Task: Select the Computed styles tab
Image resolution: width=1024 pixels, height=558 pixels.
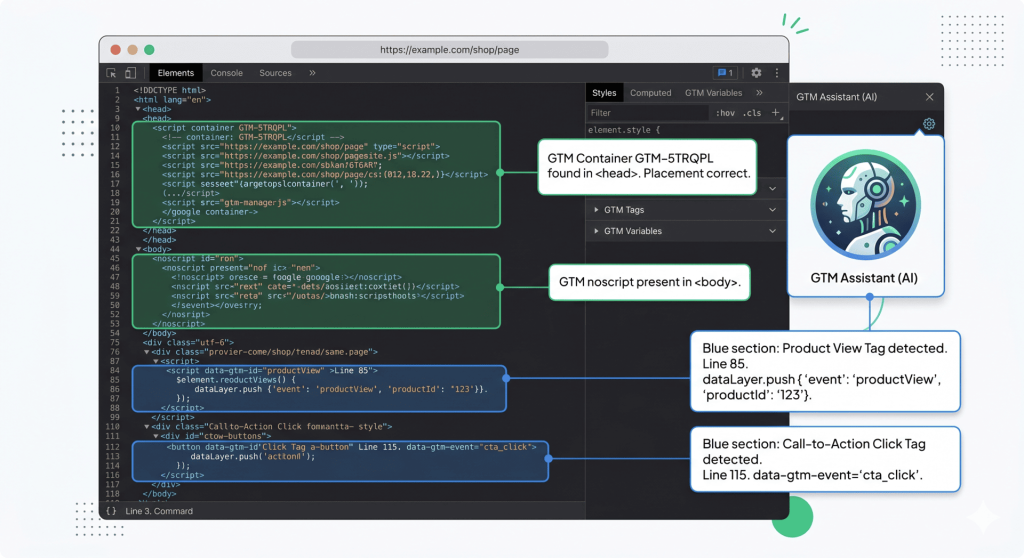Action: (x=650, y=93)
